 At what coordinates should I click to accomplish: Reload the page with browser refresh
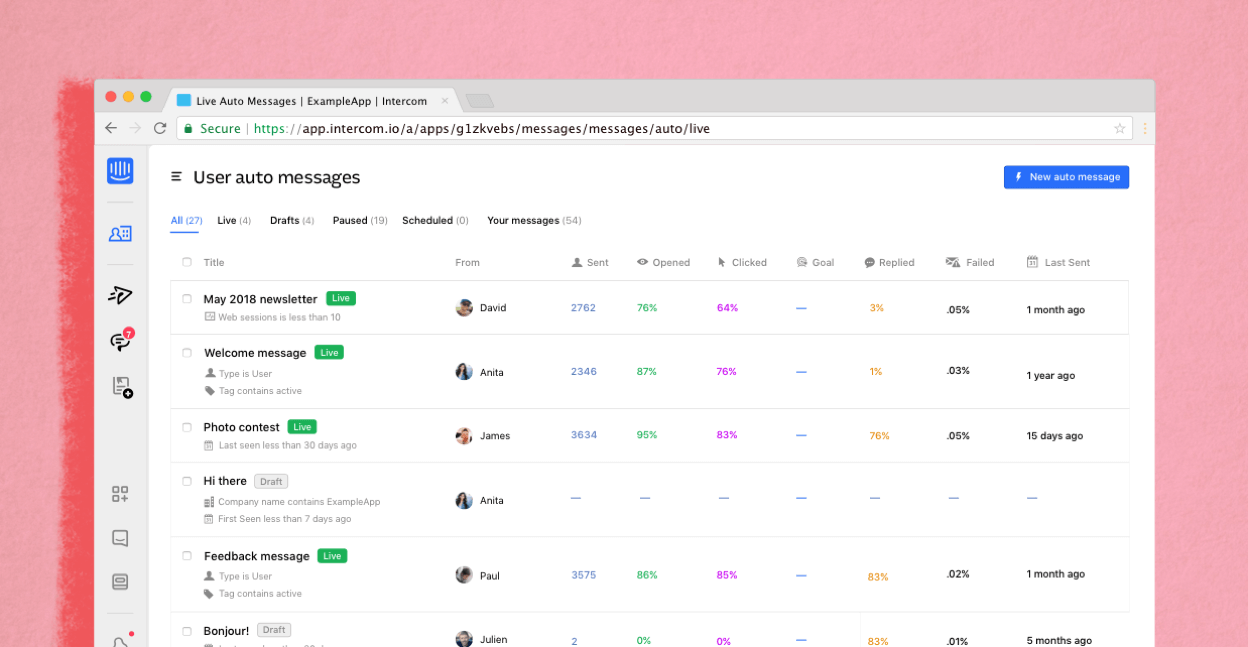click(160, 128)
